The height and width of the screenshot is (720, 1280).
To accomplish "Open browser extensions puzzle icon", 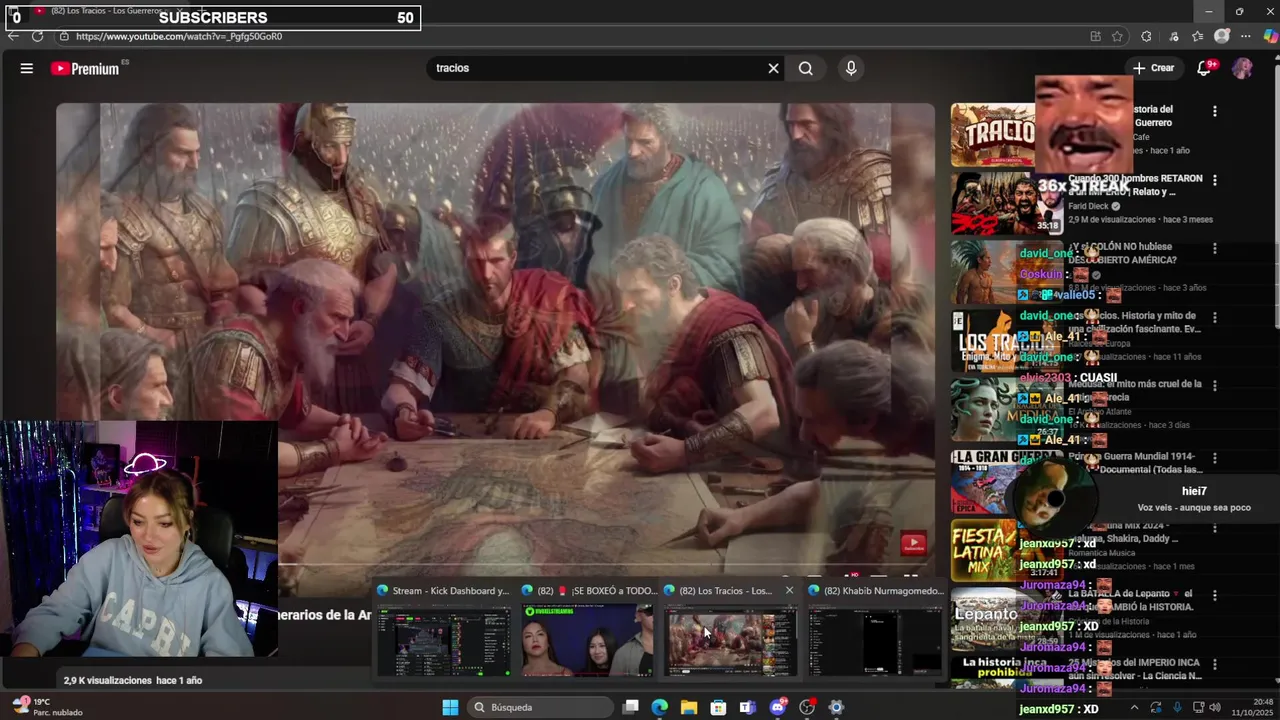I will click(1146, 36).
